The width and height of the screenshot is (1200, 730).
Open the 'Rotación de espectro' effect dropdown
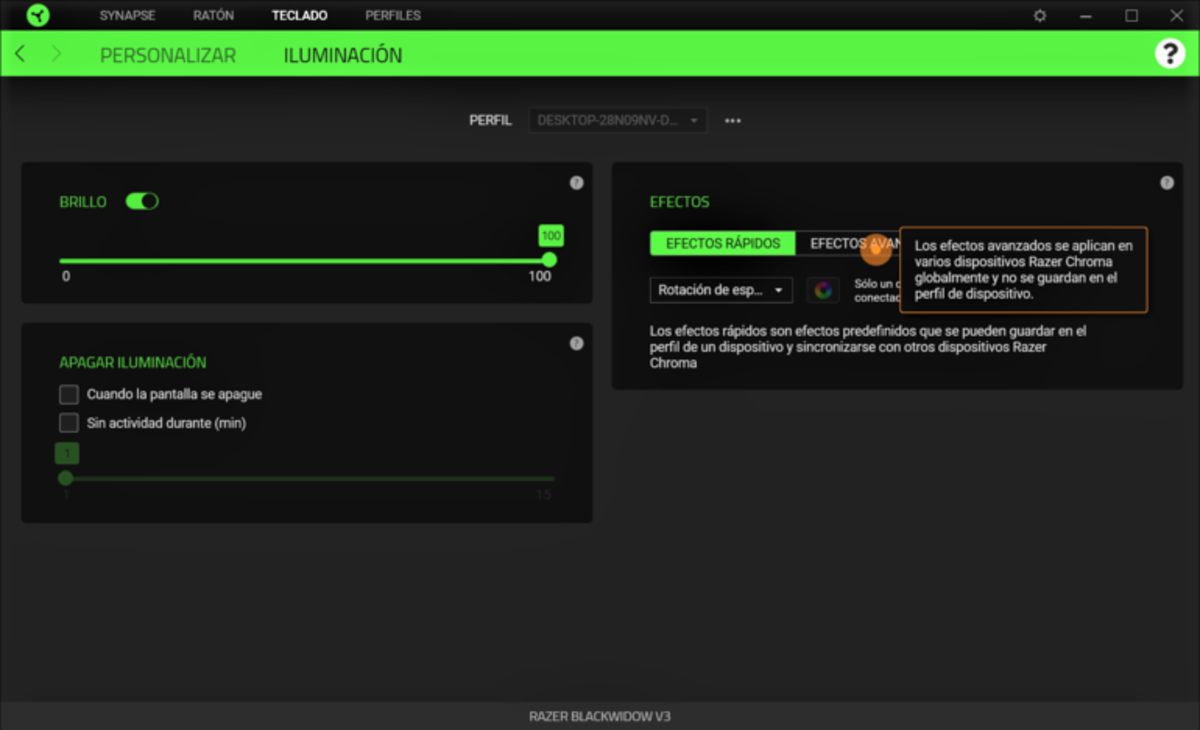click(721, 290)
